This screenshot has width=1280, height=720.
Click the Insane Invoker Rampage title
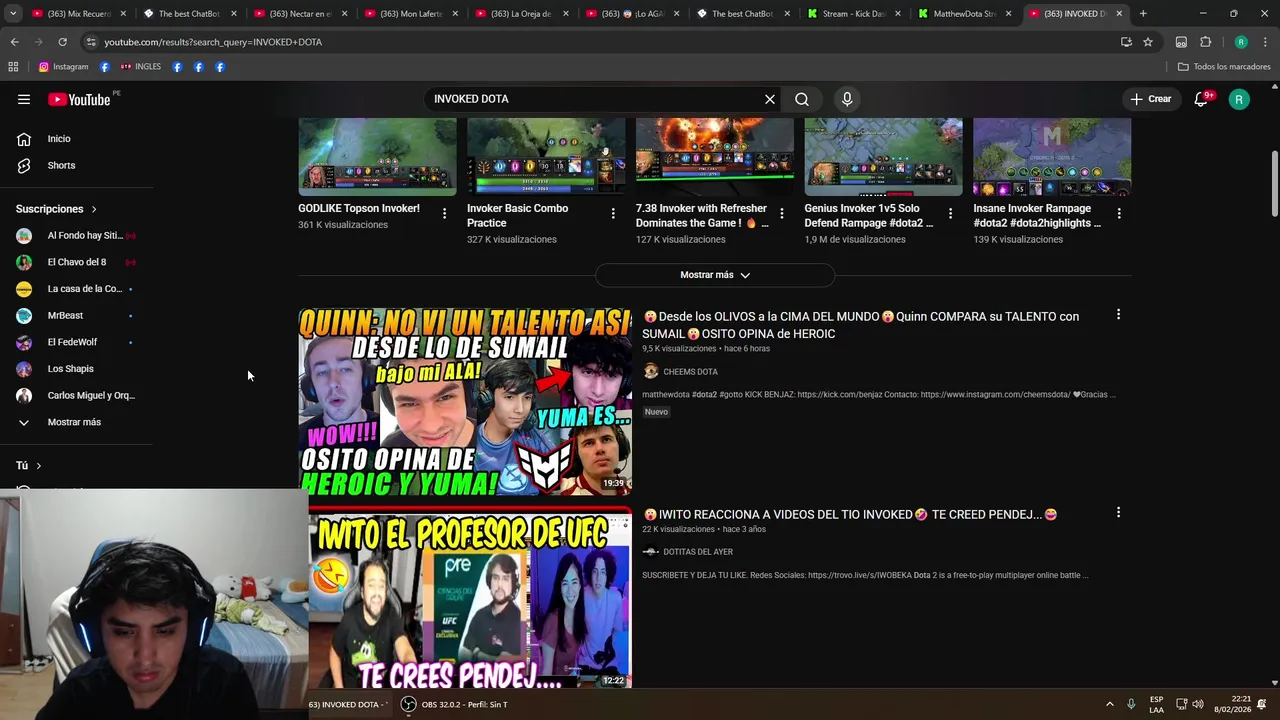(1037, 216)
